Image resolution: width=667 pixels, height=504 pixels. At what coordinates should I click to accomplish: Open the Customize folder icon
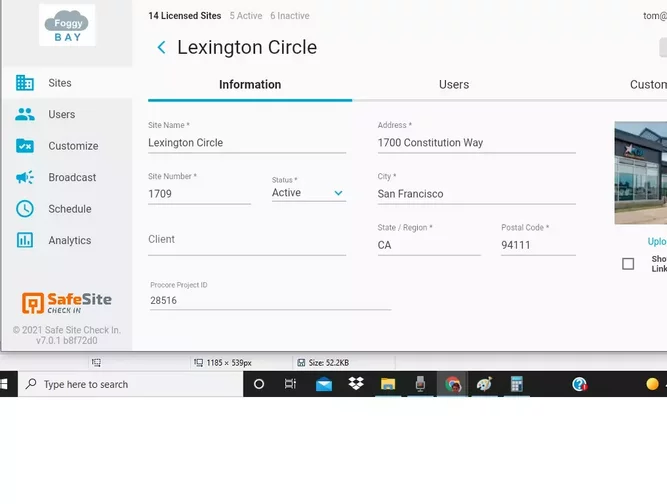pos(25,146)
